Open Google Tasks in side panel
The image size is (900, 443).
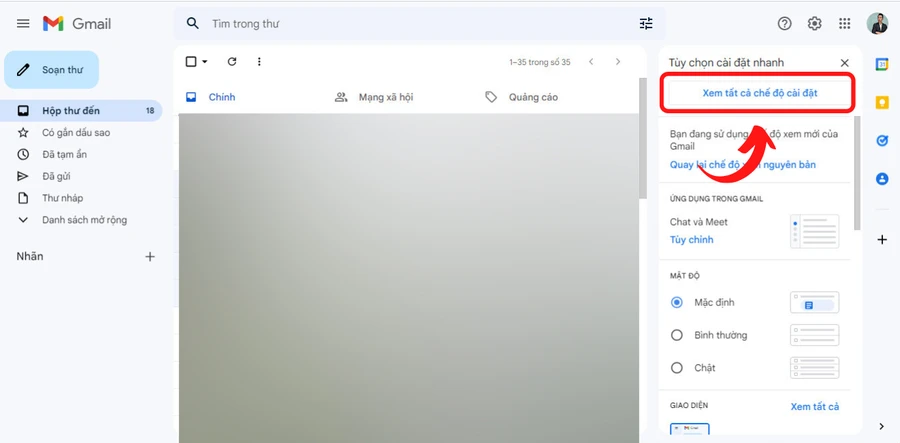tap(882, 141)
